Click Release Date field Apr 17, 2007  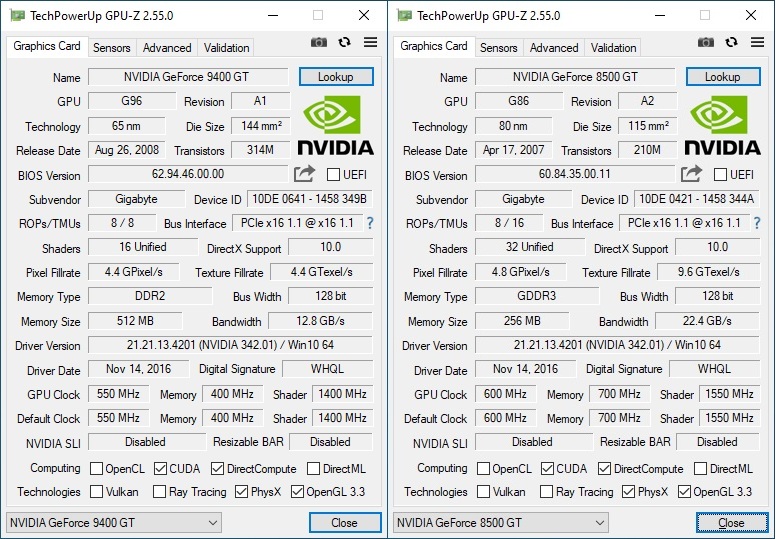[x=514, y=150]
